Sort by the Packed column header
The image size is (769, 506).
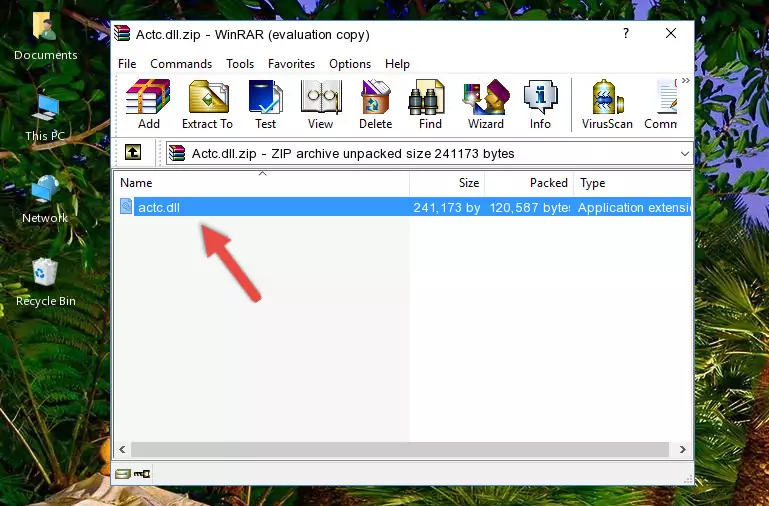click(x=529, y=183)
